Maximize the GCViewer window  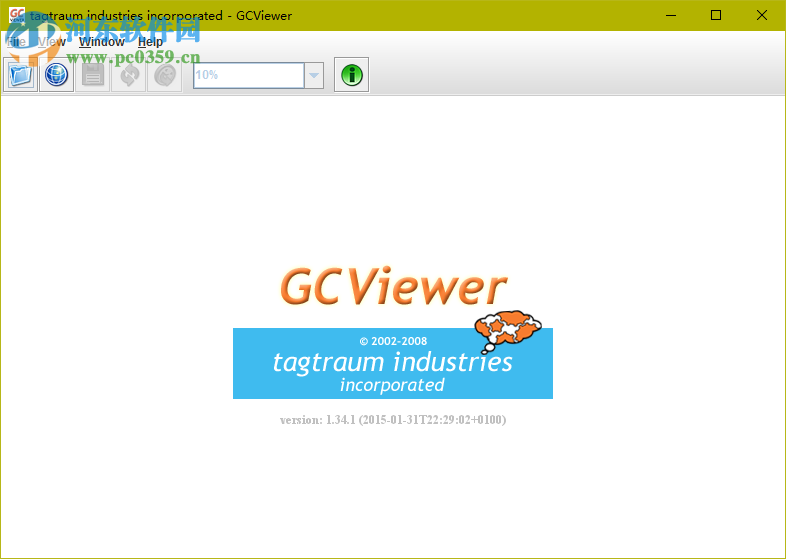(716, 16)
